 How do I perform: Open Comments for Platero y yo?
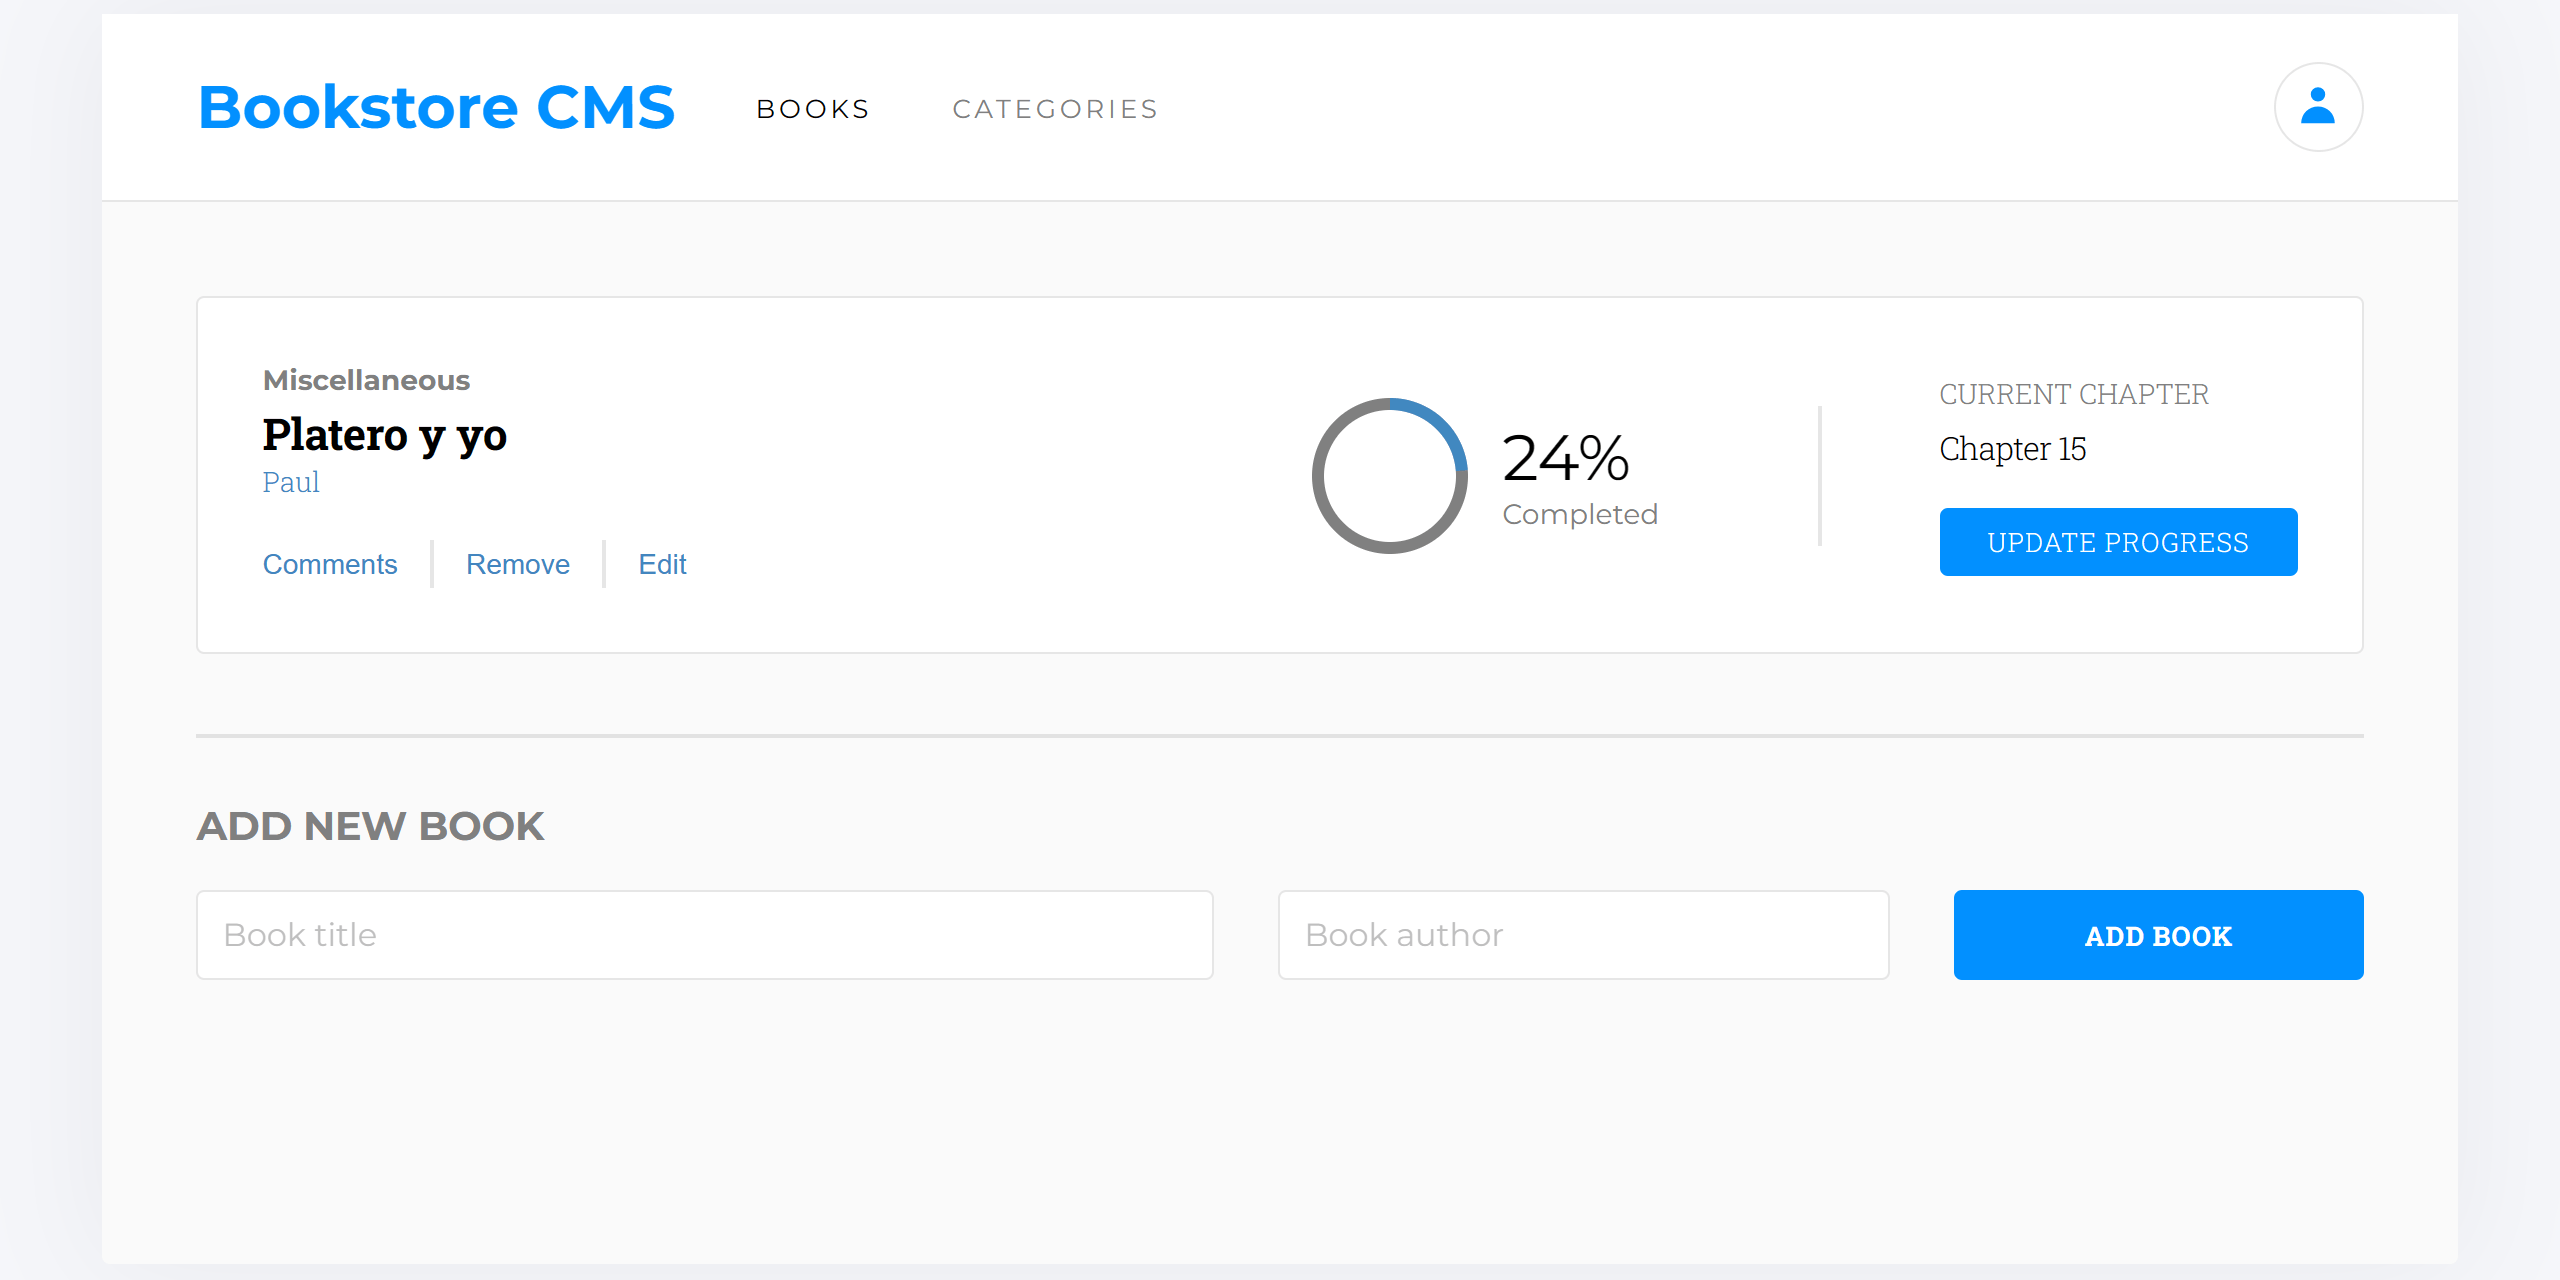click(330, 563)
